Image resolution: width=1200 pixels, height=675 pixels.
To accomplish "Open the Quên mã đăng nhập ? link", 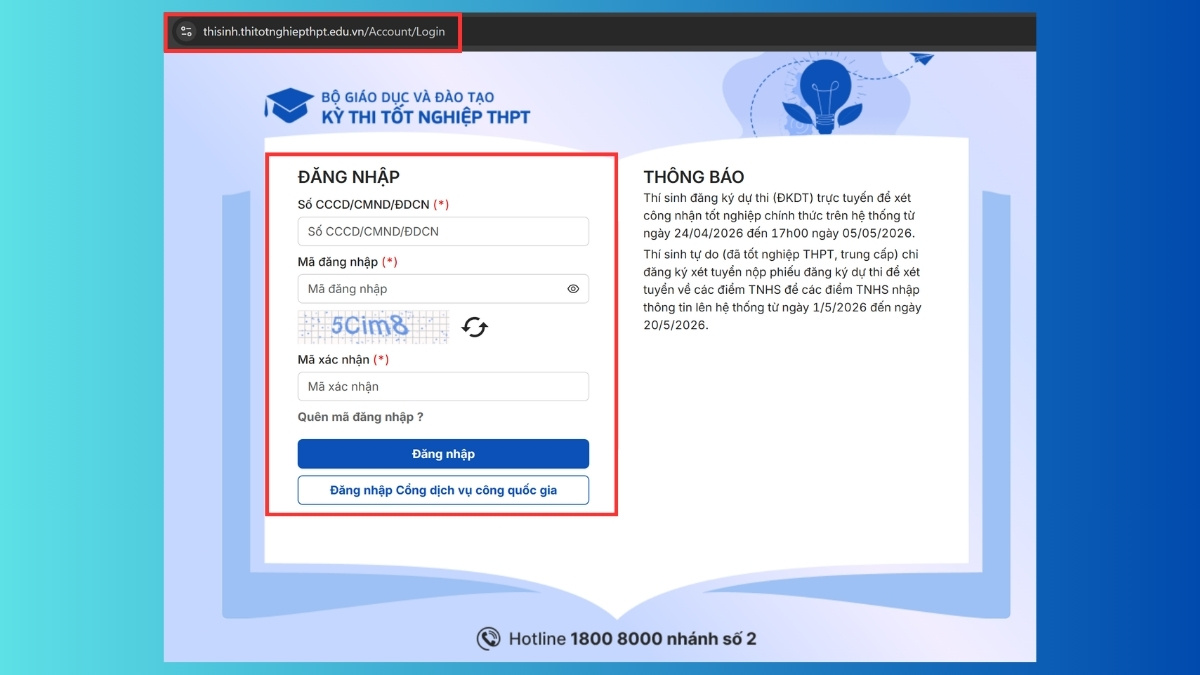I will click(x=361, y=417).
